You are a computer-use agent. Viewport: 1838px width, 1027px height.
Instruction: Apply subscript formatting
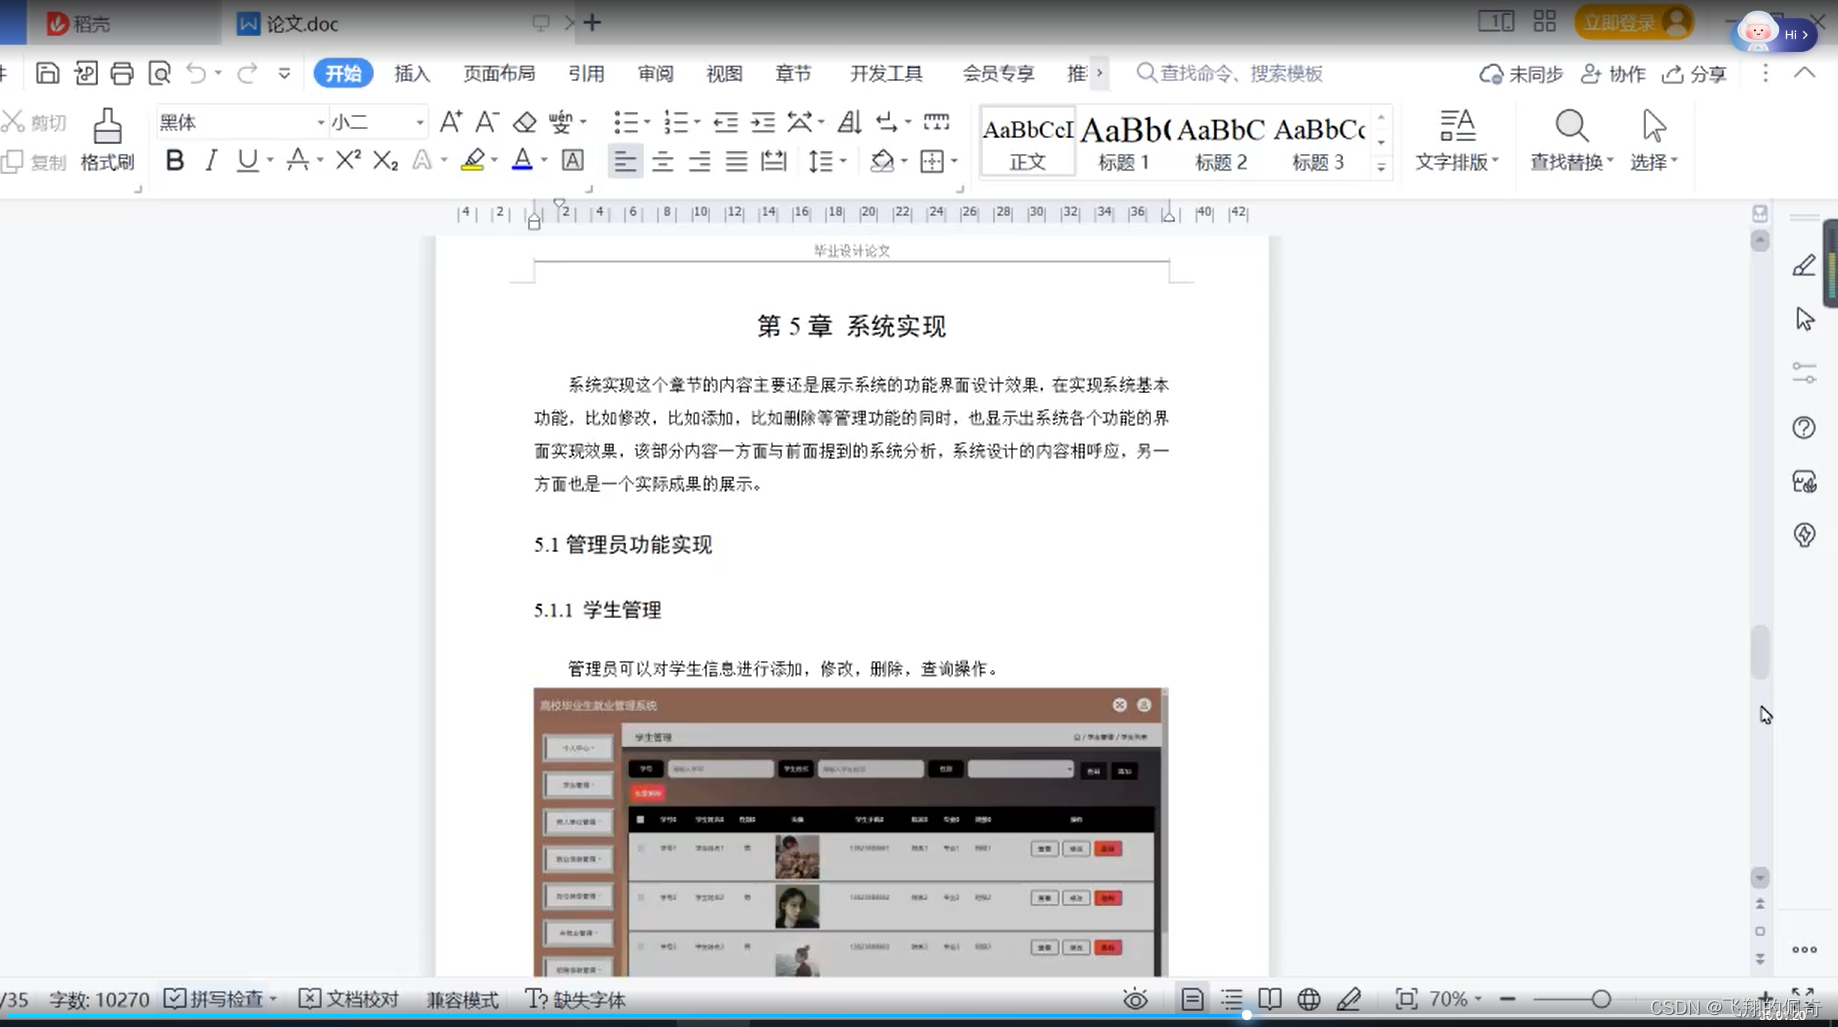point(385,160)
